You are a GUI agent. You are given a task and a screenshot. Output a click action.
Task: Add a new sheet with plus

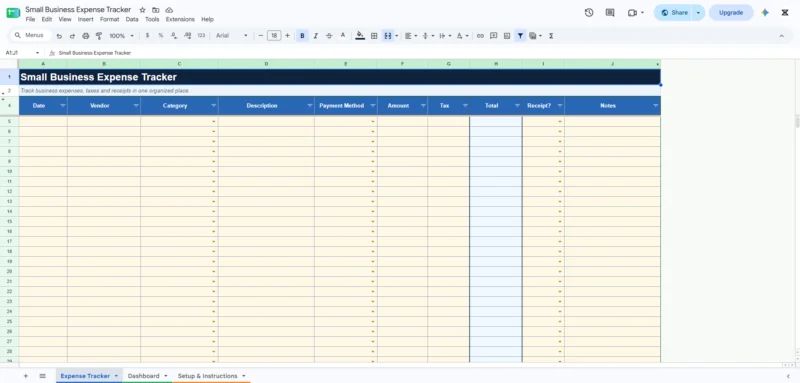tap(26, 376)
